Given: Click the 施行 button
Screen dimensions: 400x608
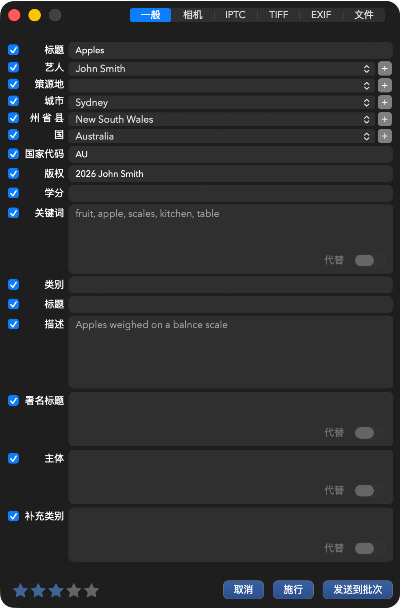Looking at the screenshot, I should [x=293, y=590].
